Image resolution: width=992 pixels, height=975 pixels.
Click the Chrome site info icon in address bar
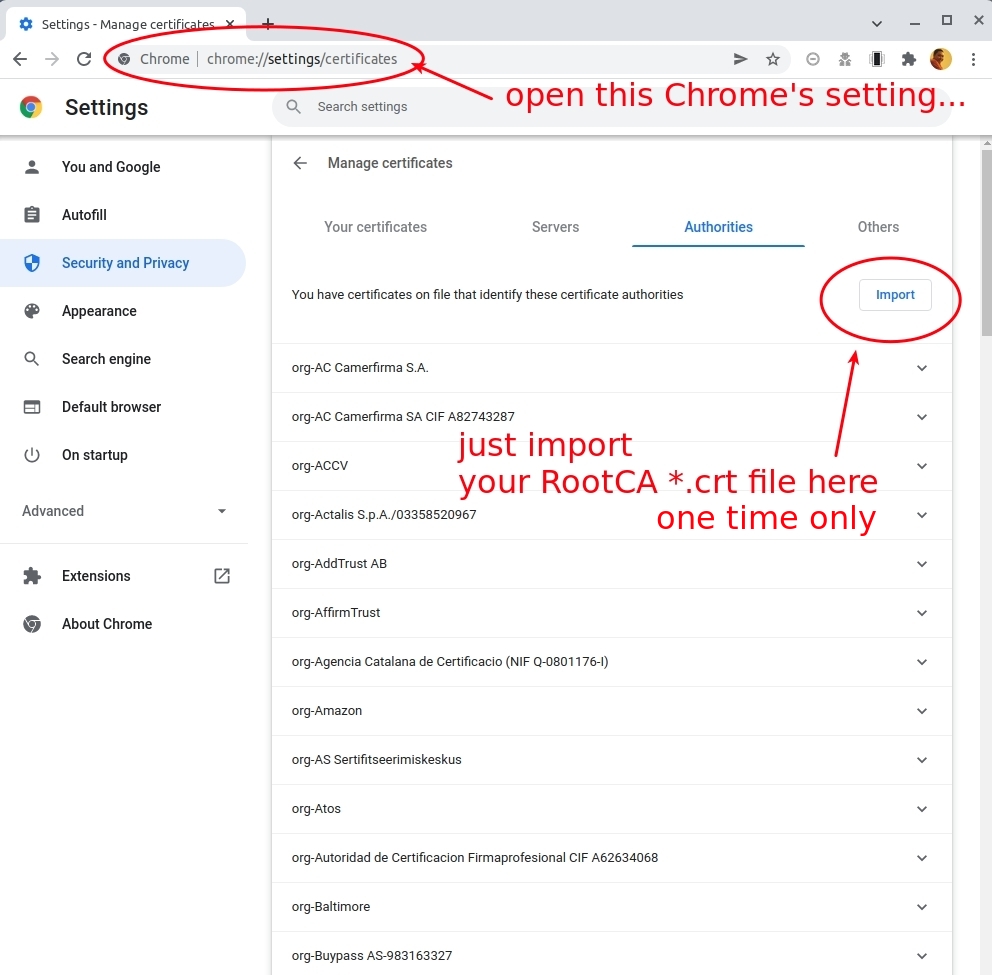coord(124,59)
